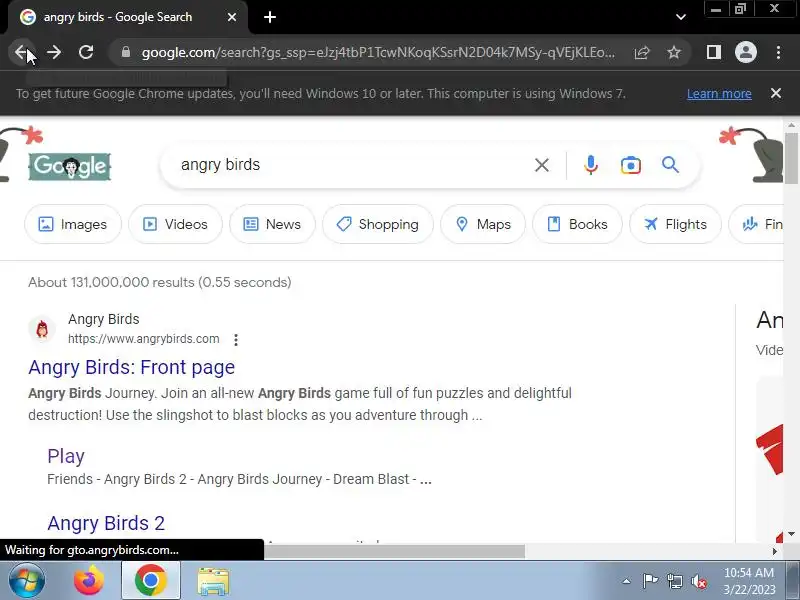The width and height of the screenshot is (800, 600).
Task: Close the angry birds Google Search tab
Action: [232, 17]
